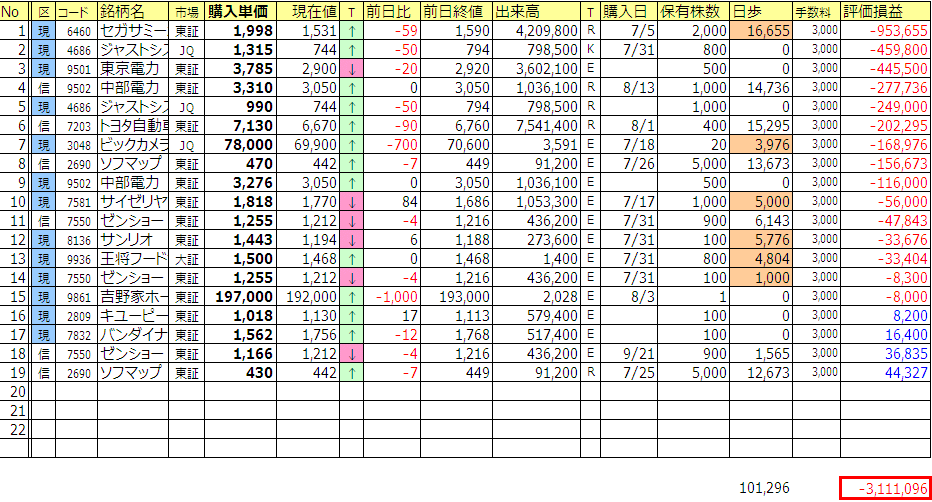Screen dimensions: 932x502
Task: Click the up arrow in the セガサミー row
Action: [x=352, y=31]
